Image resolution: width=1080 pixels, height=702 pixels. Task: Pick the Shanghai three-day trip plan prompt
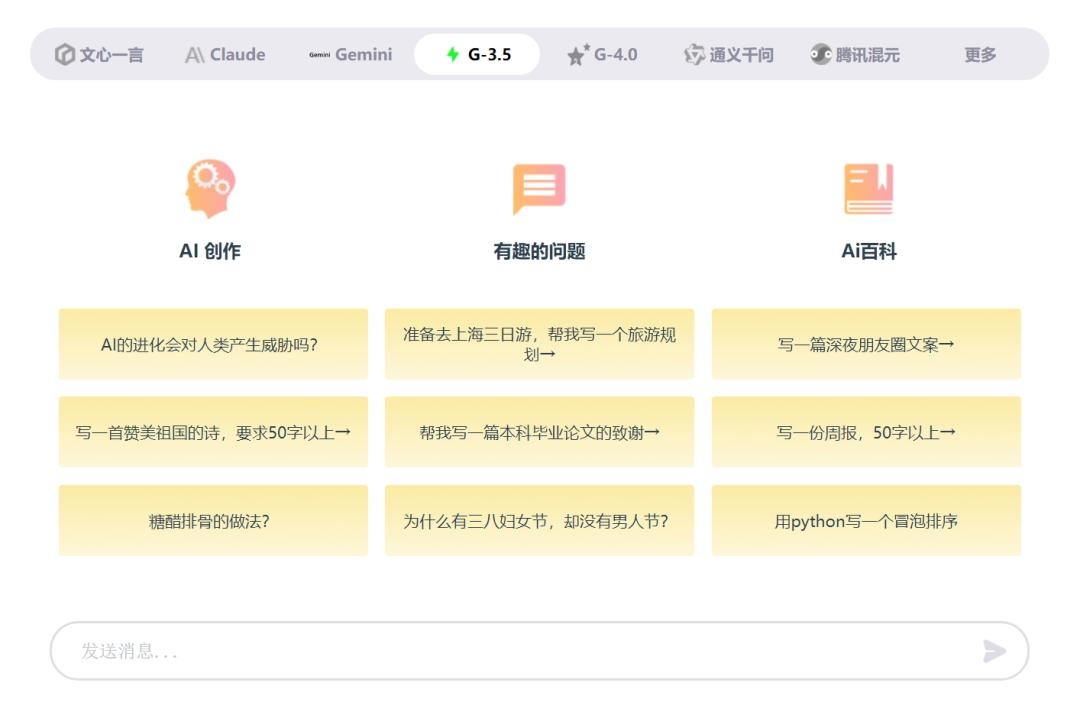click(539, 345)
